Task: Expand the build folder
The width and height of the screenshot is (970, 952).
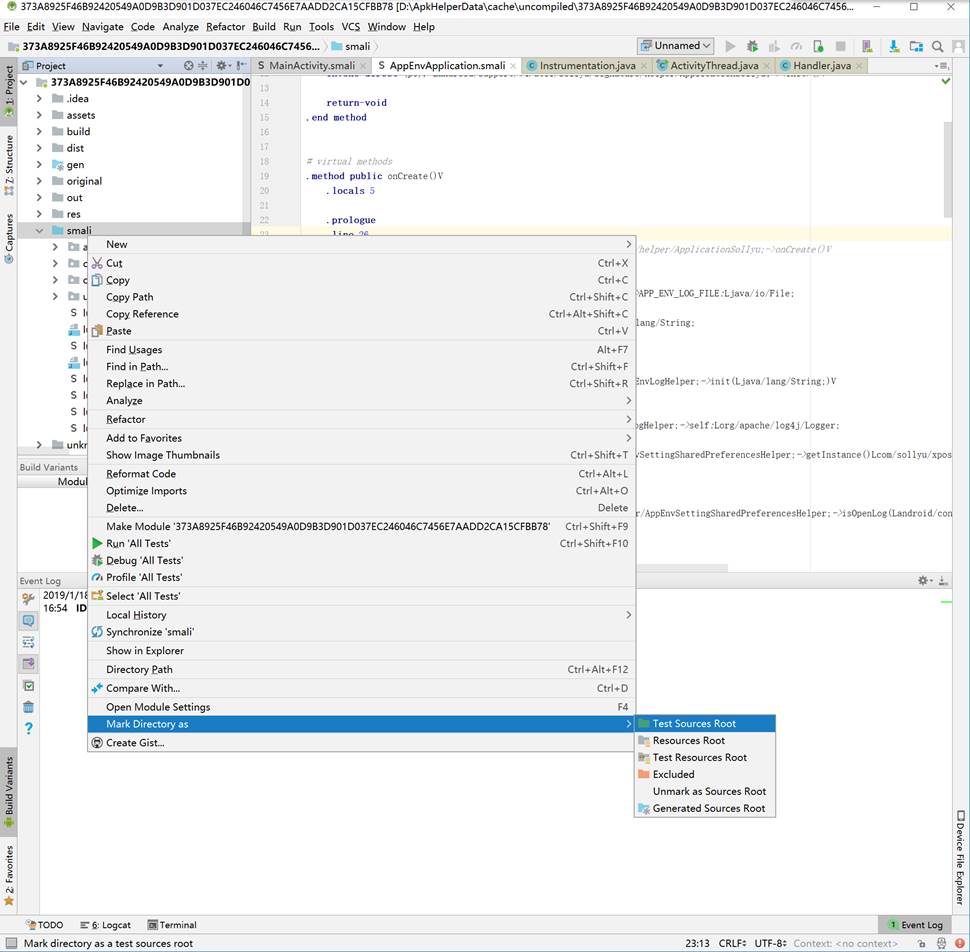Action: pos(39,131)
